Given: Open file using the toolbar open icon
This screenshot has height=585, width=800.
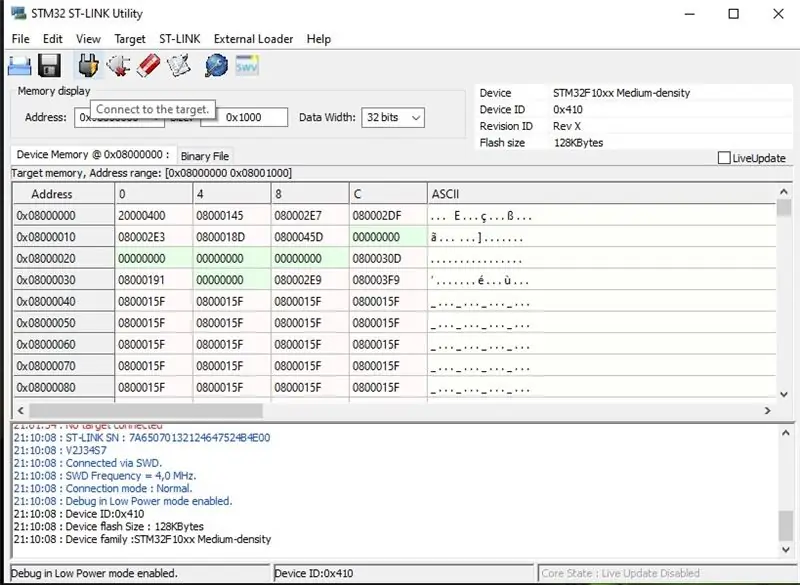Looking at the screenshot, I should pyautogui.click(x=19, y=66).
